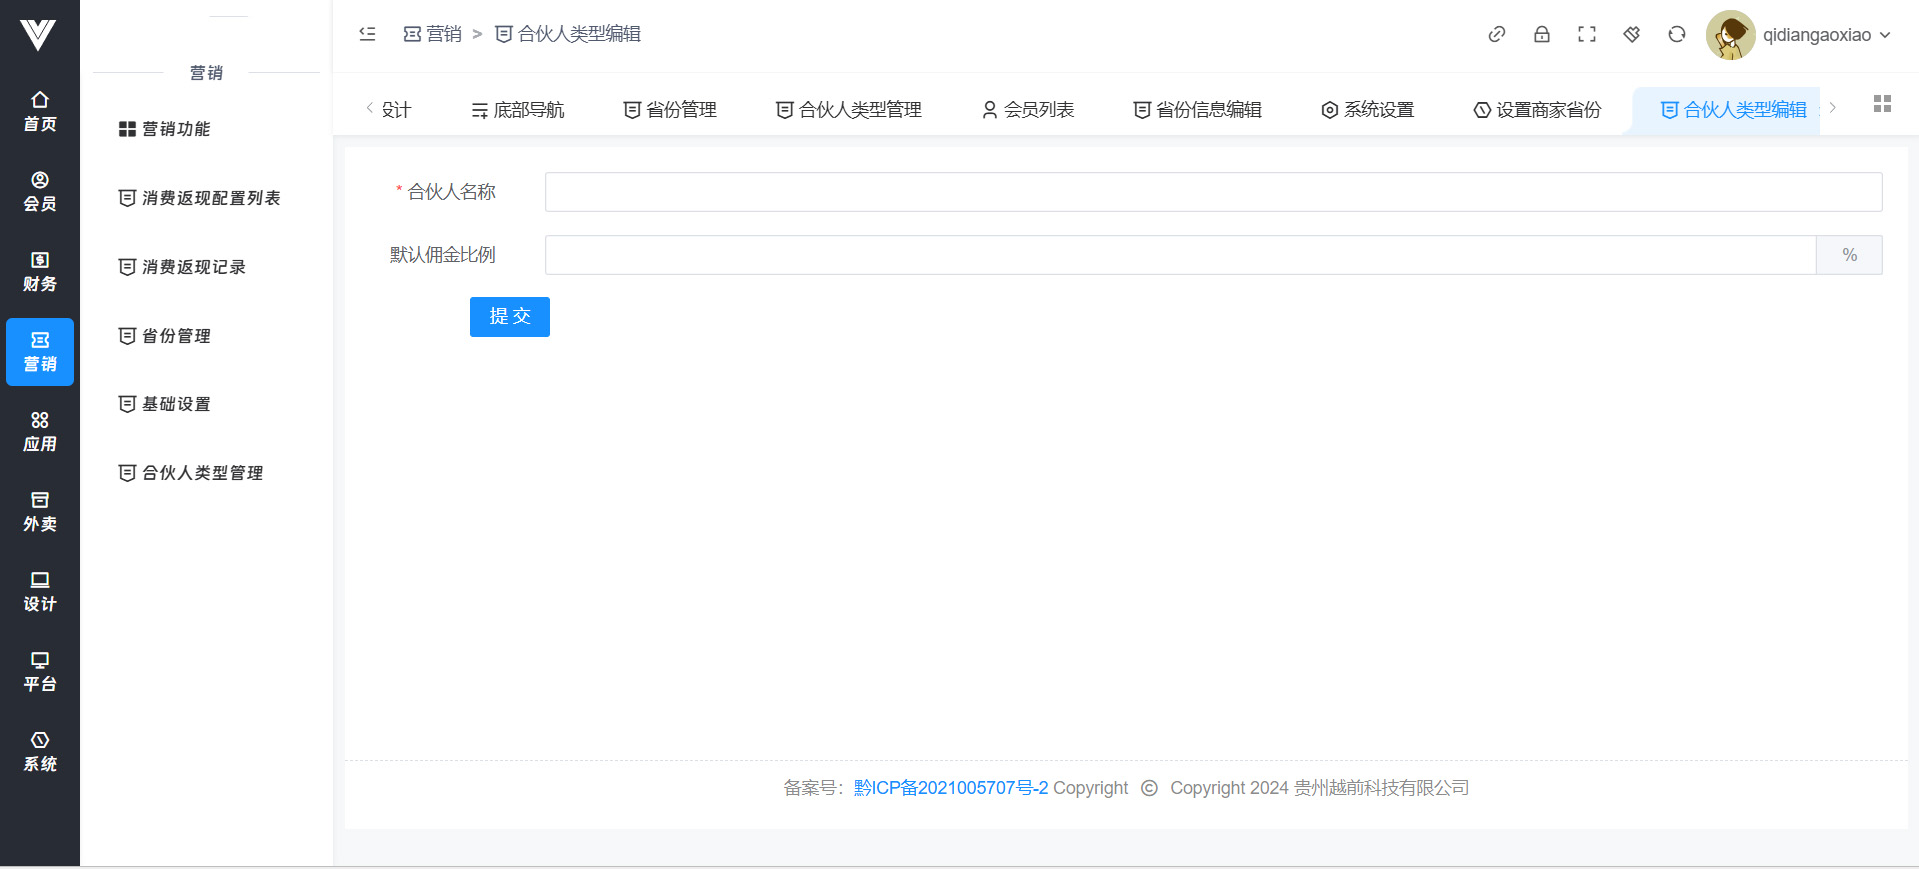Focus the 默认佣金比例 input field

click(1179, 255)
